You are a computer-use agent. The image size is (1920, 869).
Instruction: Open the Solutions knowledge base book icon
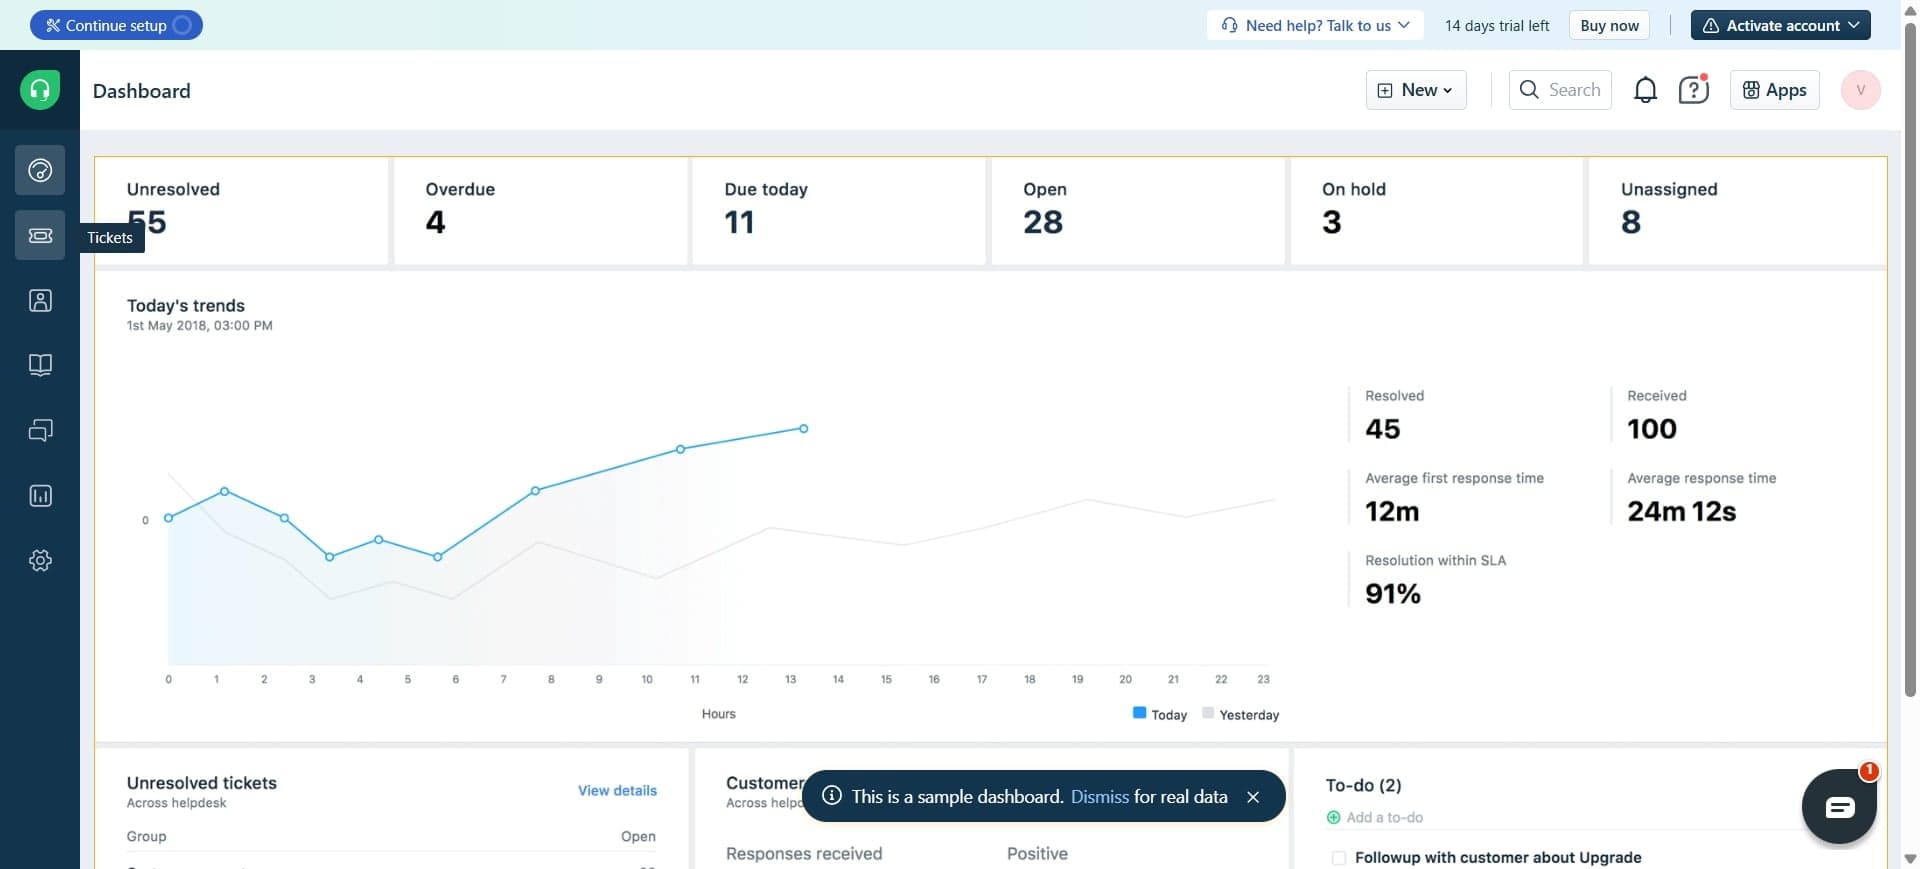tap(40, 365)
